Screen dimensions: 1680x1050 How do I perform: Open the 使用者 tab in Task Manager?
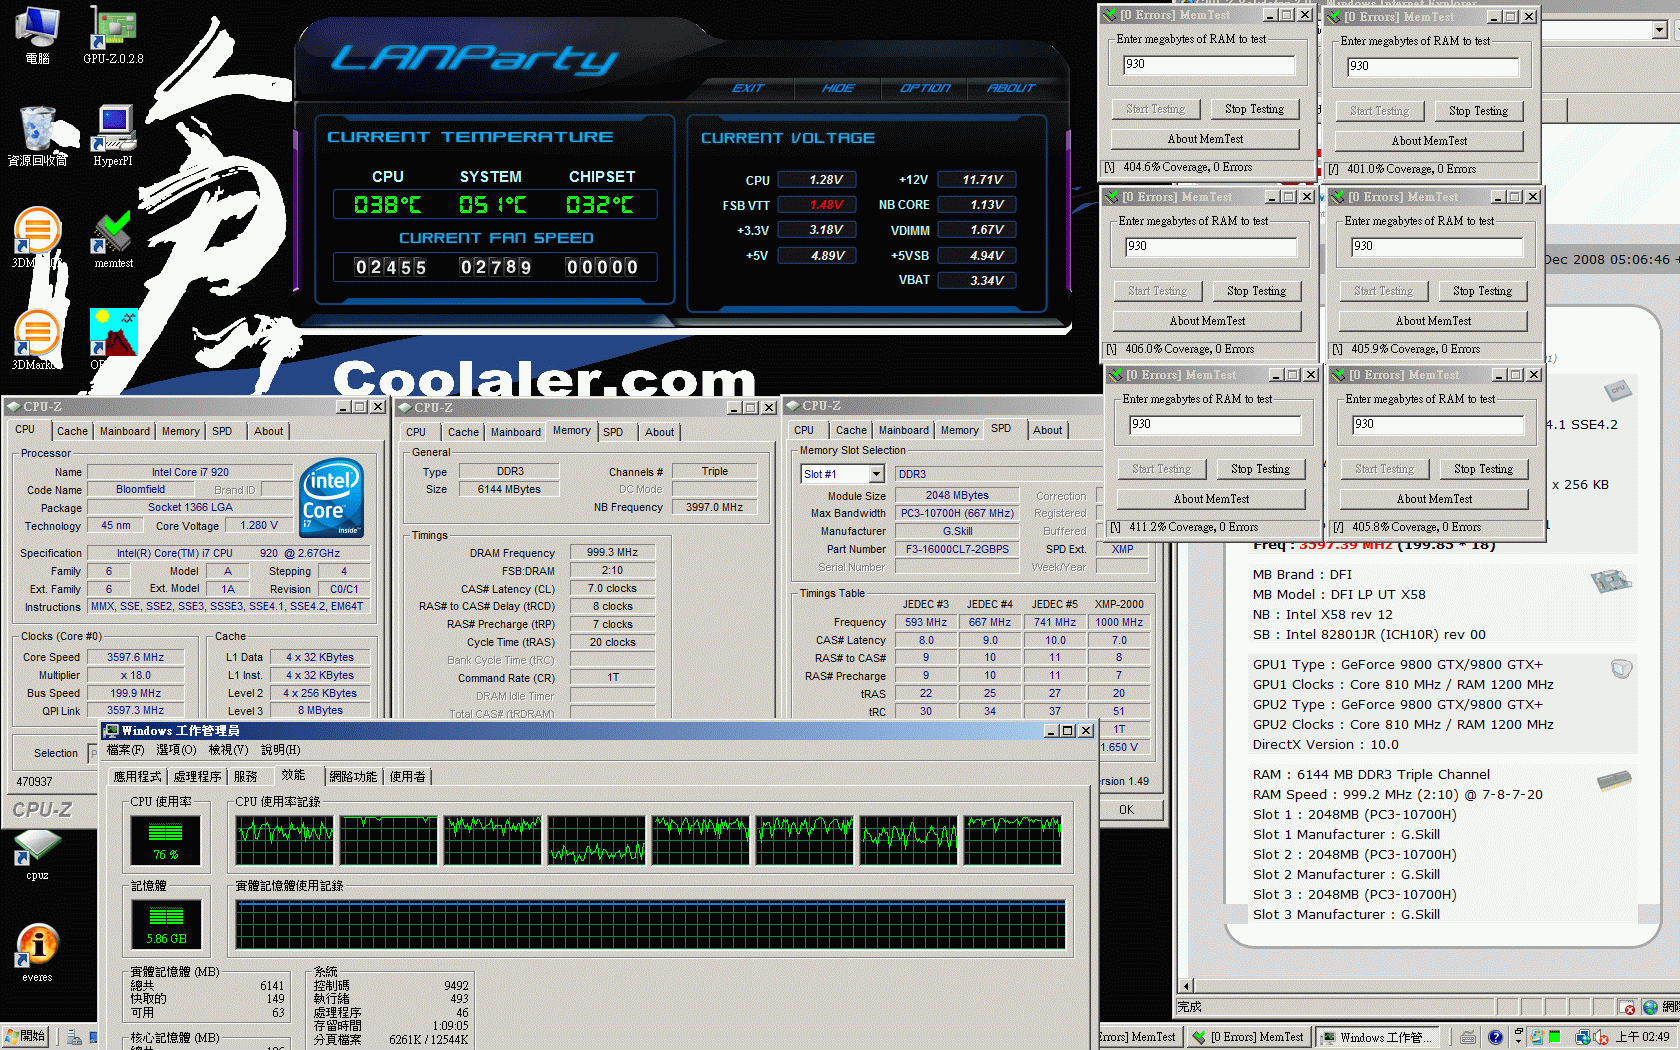coord(407,776)
